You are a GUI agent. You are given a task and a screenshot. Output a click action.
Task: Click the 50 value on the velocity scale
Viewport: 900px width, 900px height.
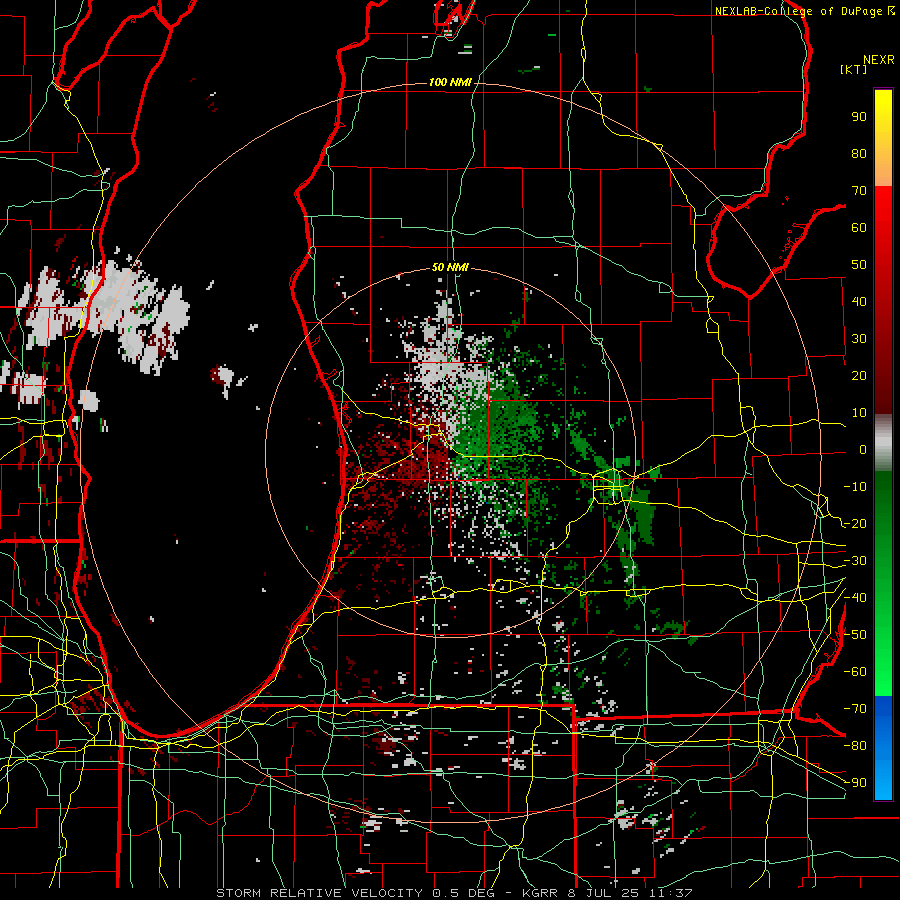(859, 265)
